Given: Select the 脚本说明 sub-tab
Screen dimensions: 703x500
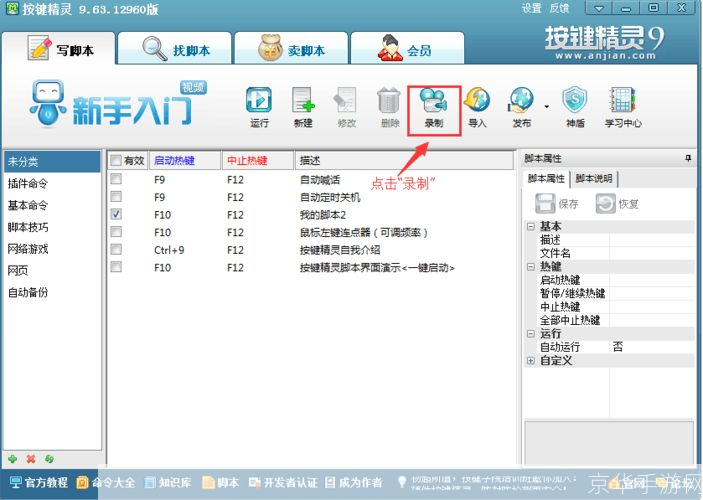Looking at the screenshot, I should pyautogui.click(x=594, y=178).
